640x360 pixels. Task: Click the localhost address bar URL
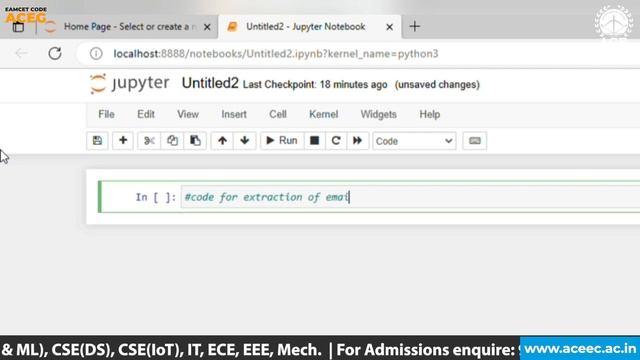tap(276, 54)
